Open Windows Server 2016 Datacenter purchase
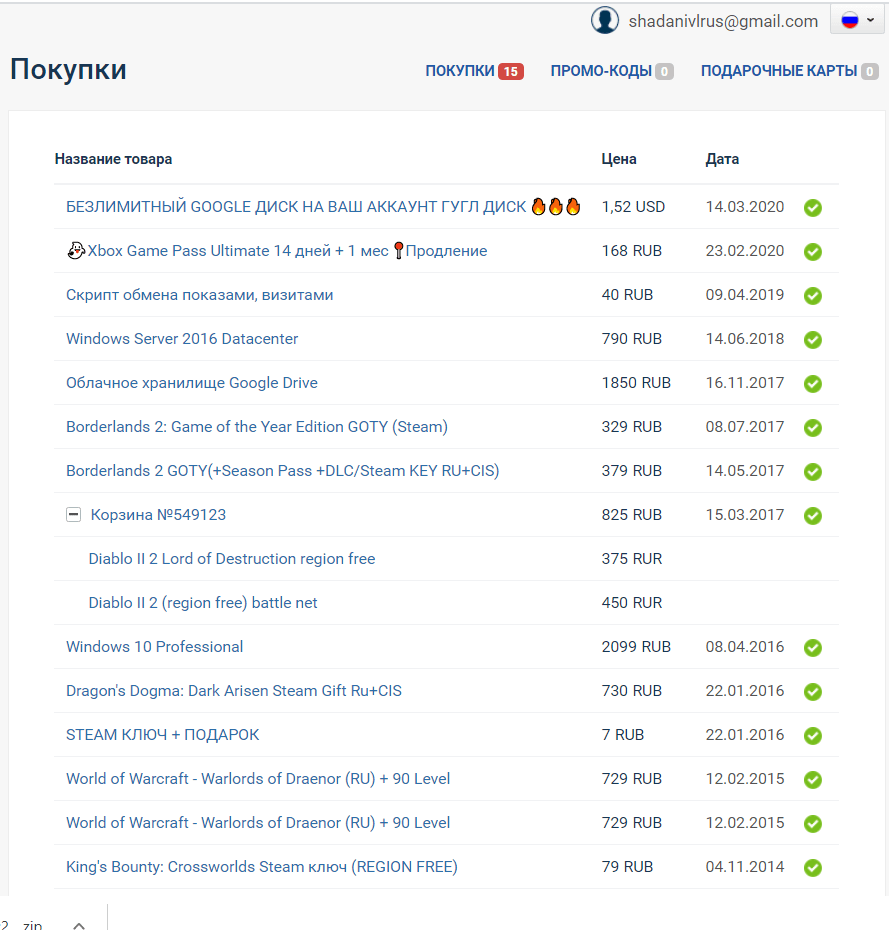Image resolution: width=889 pixels, height=930 pixels. tap(181, 339)
